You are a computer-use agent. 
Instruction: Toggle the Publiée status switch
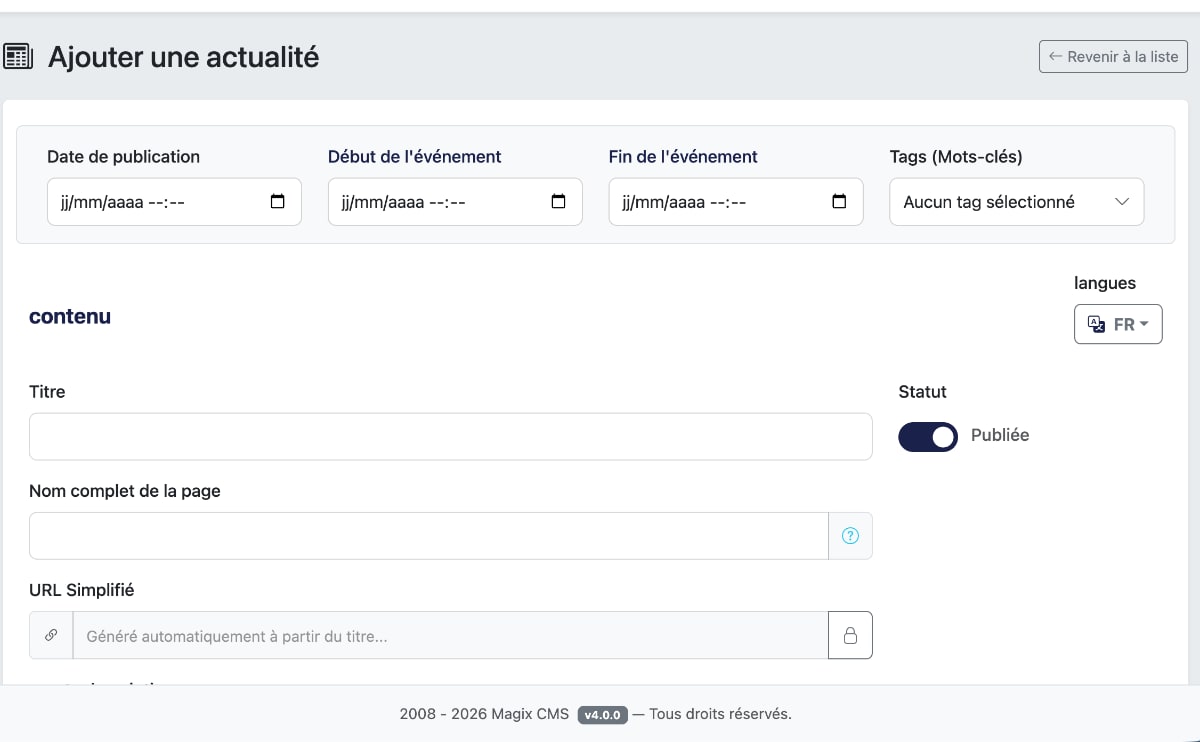[927, 436]
